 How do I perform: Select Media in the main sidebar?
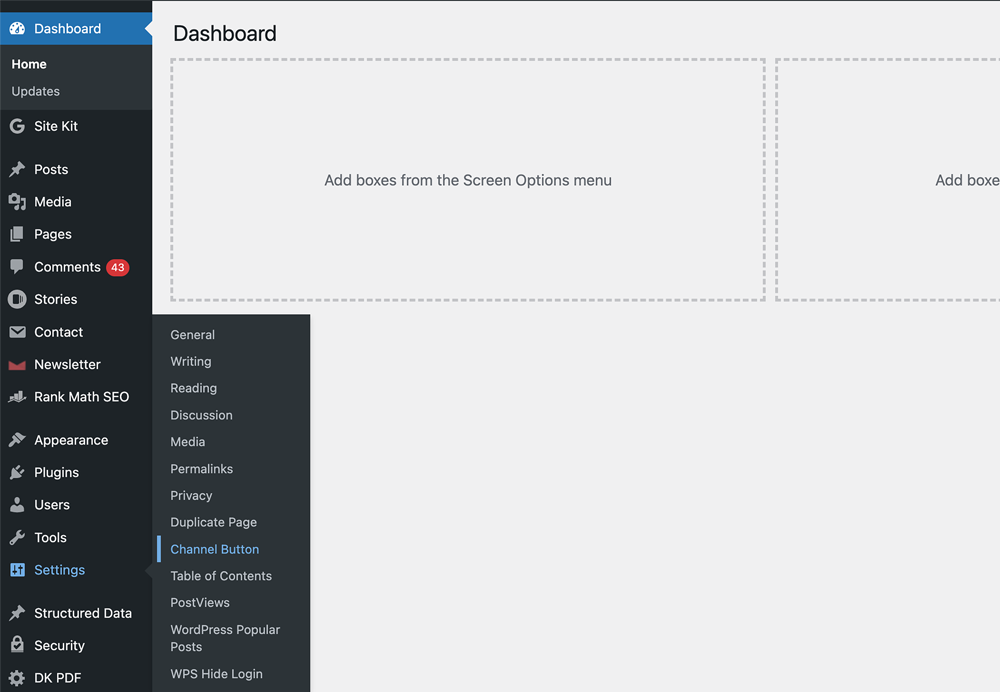53,202
